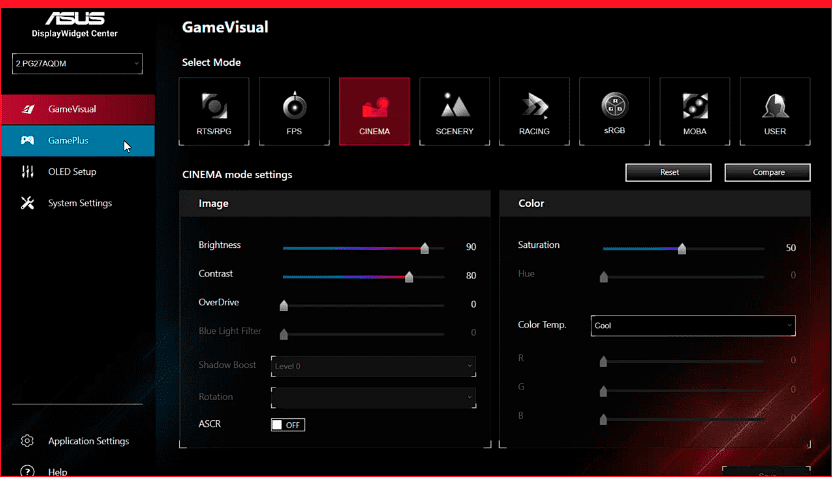Choose the FPS mode tile
The width and height of the screenshot is (832, 477).
click(294, 111)
